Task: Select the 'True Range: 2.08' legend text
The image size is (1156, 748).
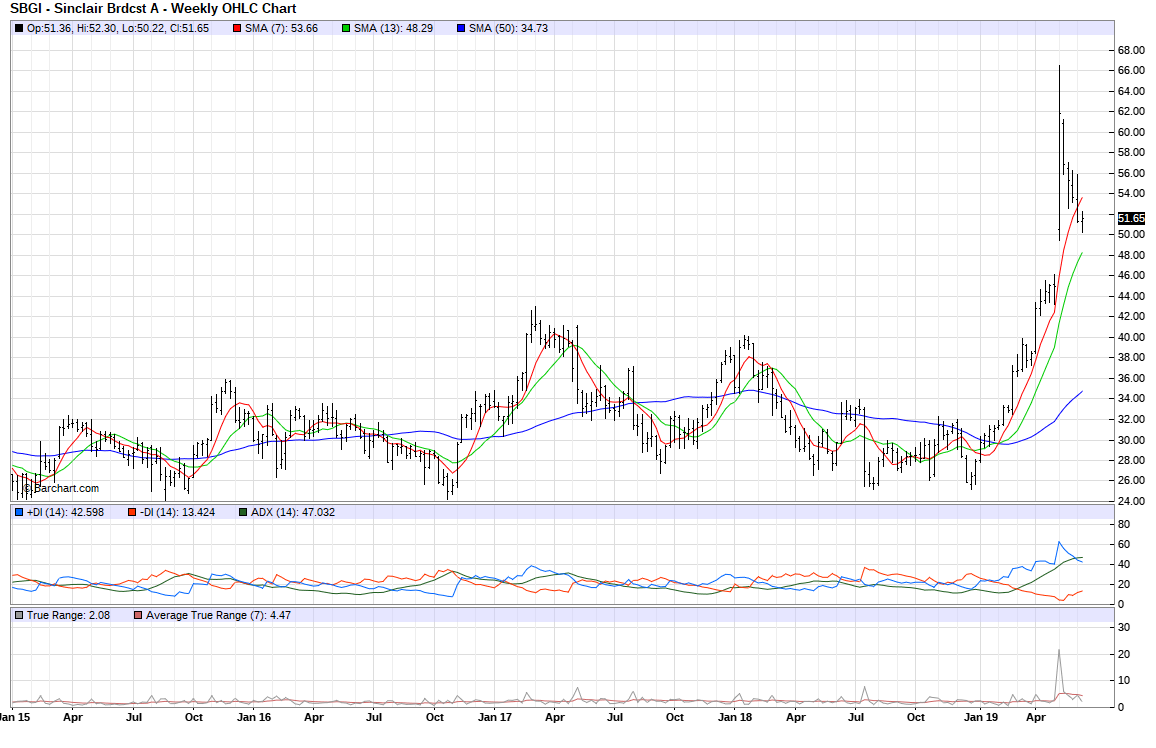Action: tap(69, 615)
